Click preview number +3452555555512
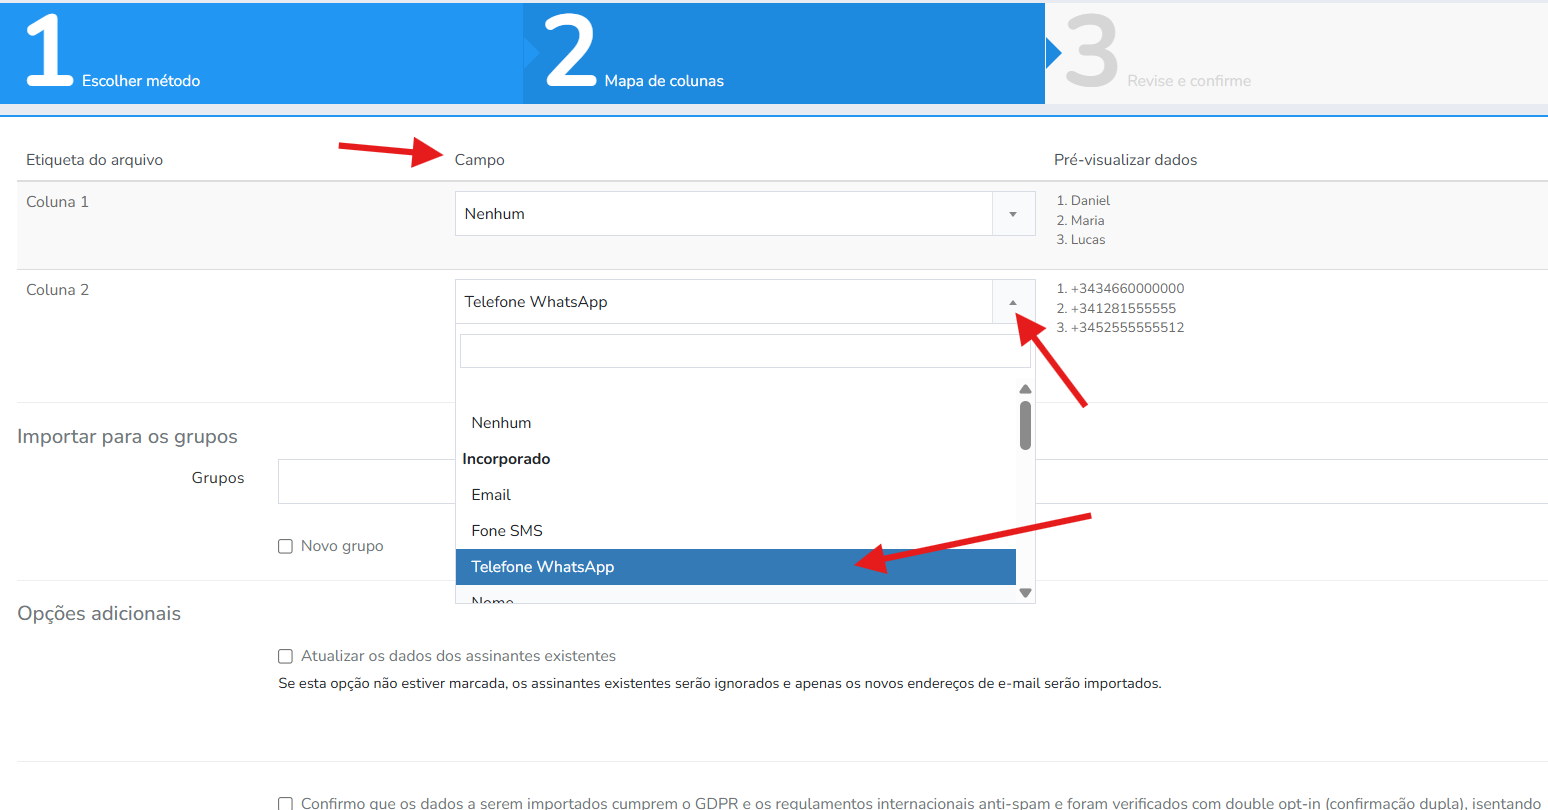 pos(1127,328)
